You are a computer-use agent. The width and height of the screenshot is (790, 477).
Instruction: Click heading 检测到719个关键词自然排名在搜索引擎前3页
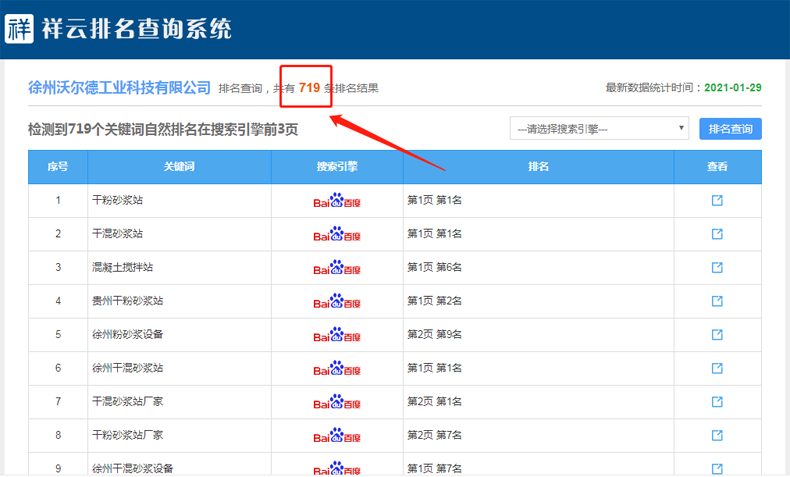point(163,129)
